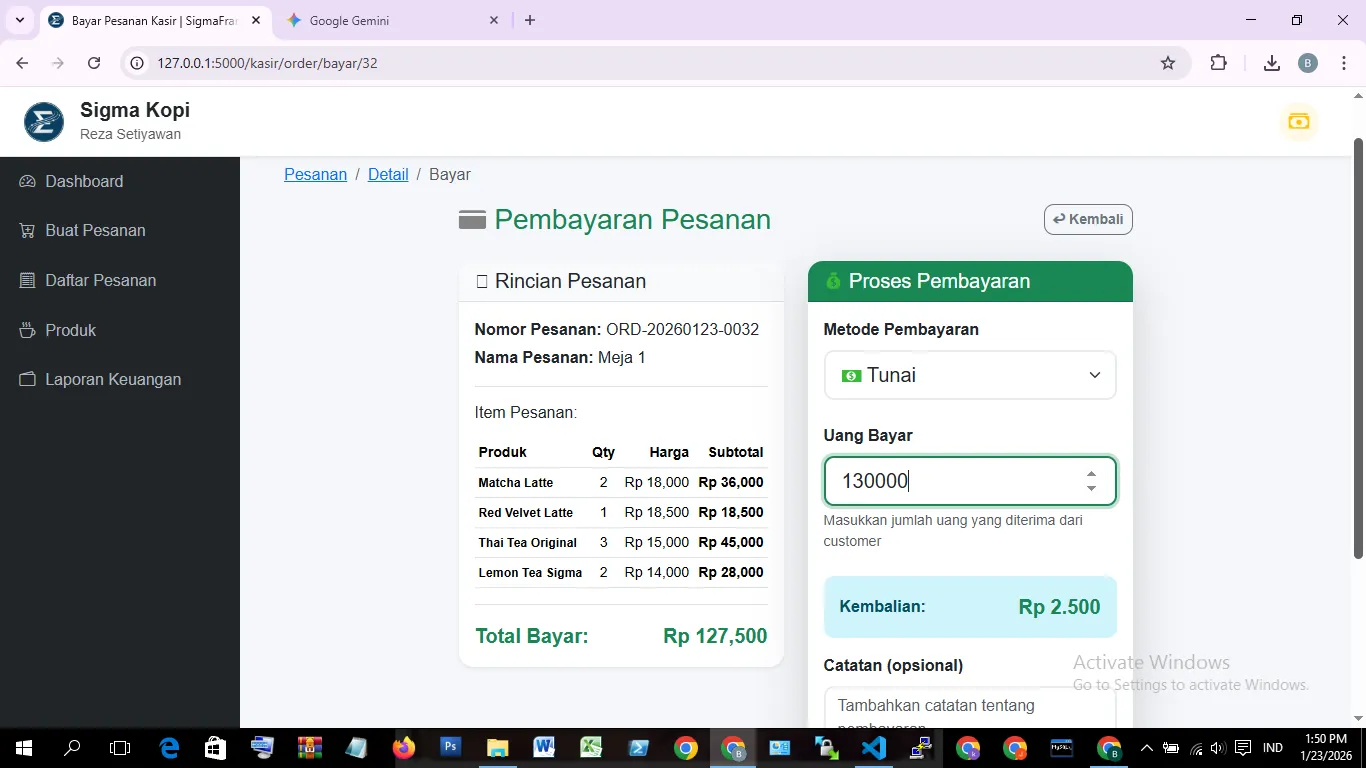Screen dimensions: 1366x768
Task: Click the Rp 2.500 Kembalian value
Action: pyautogui.click(x=1059, y=607)
